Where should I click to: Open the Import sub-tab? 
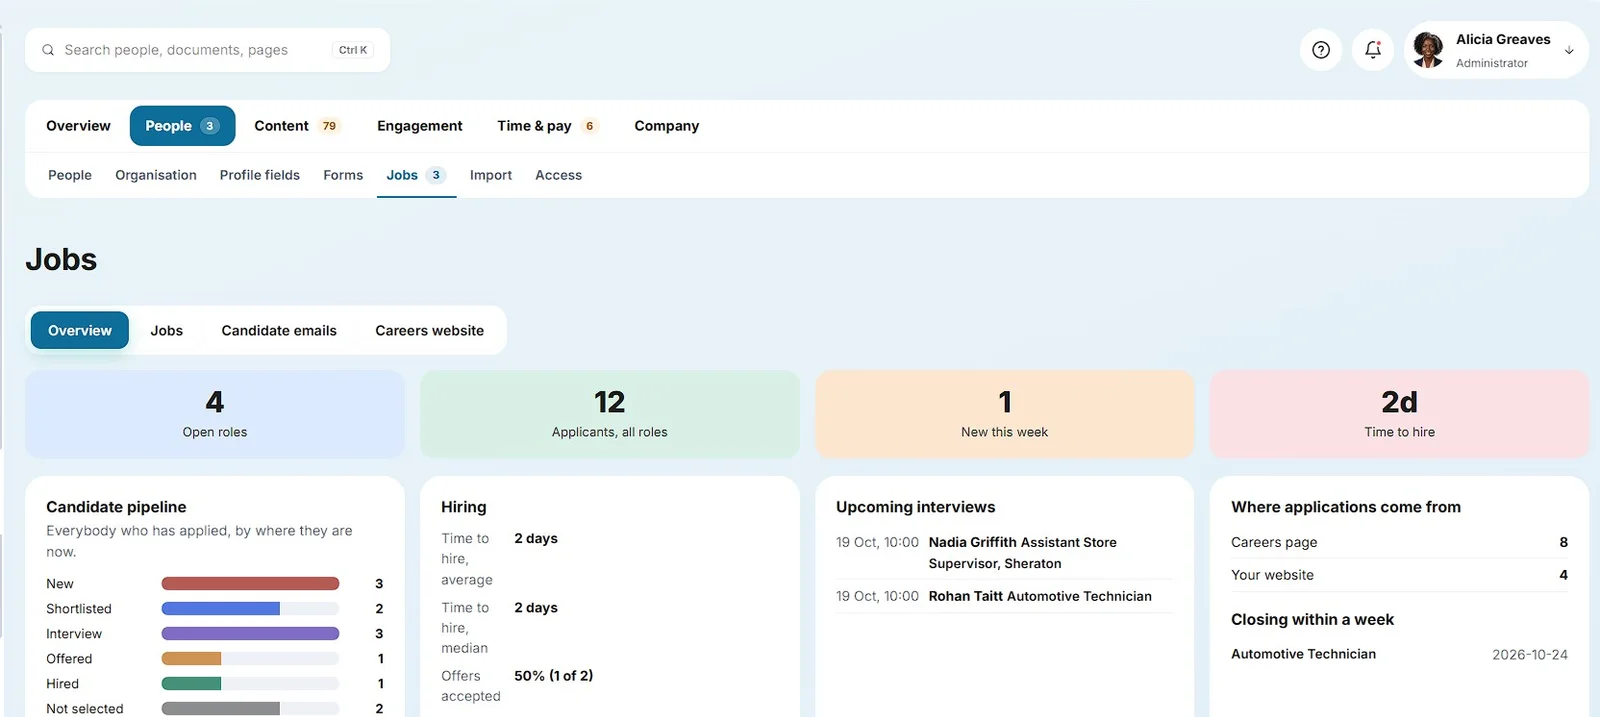coord(491,175)
